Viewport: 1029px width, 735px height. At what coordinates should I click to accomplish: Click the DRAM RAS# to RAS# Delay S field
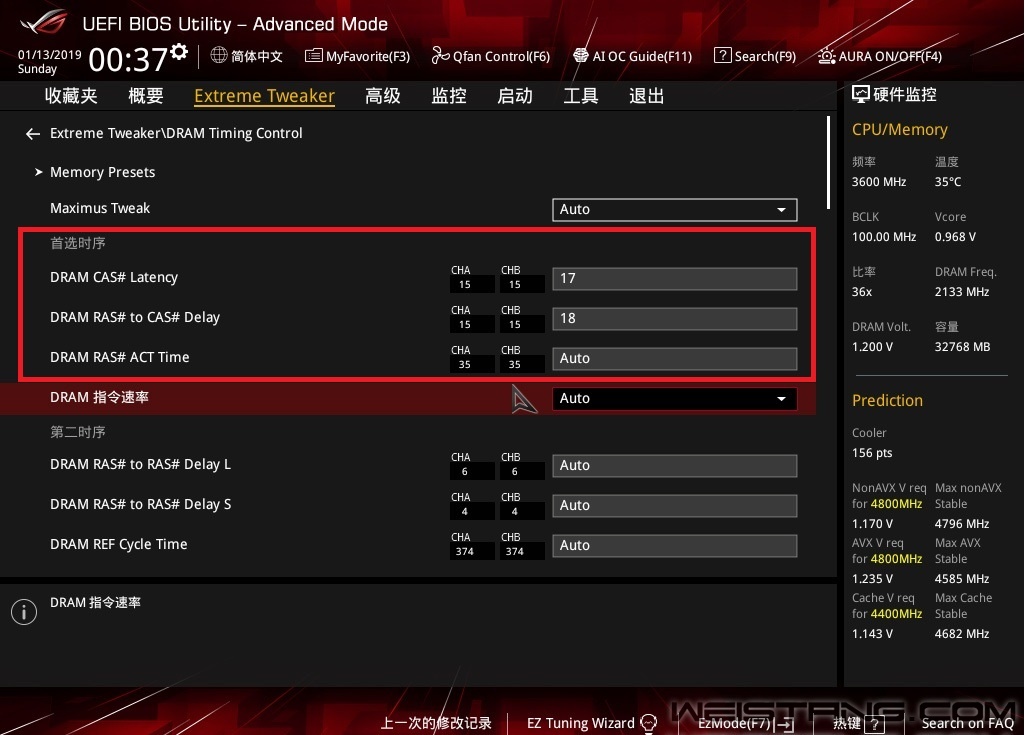point(675,505)
